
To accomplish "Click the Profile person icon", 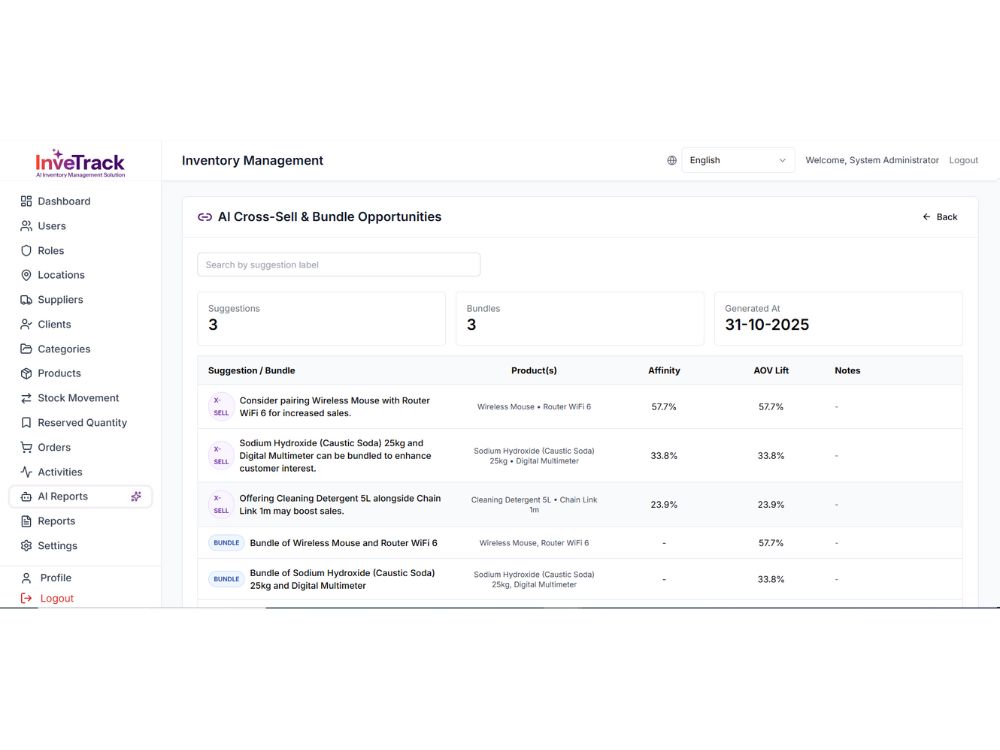I will pyautogui.click(x=26, y=578).
